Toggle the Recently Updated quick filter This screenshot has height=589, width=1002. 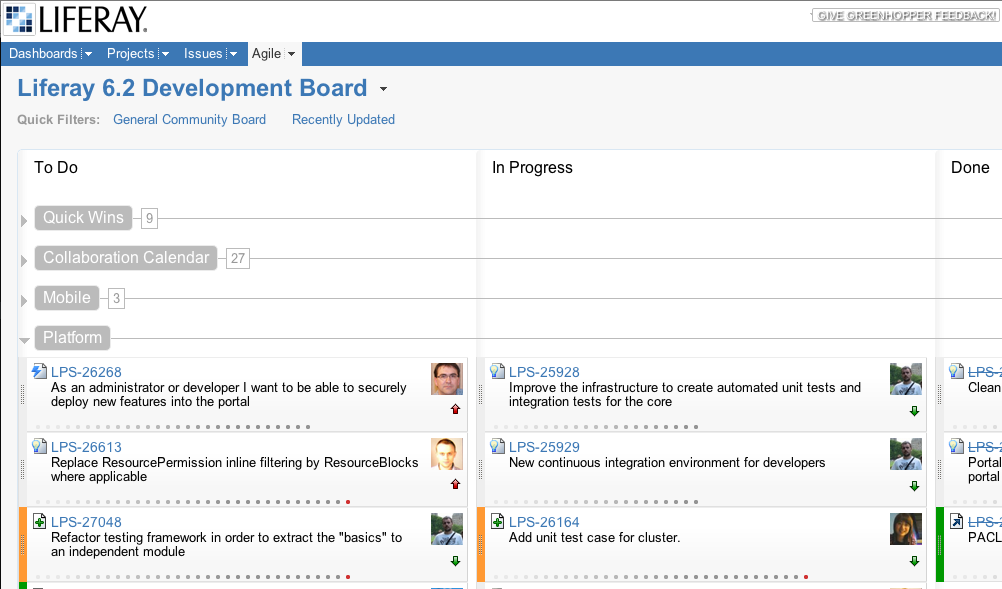(x=343, y=119)
